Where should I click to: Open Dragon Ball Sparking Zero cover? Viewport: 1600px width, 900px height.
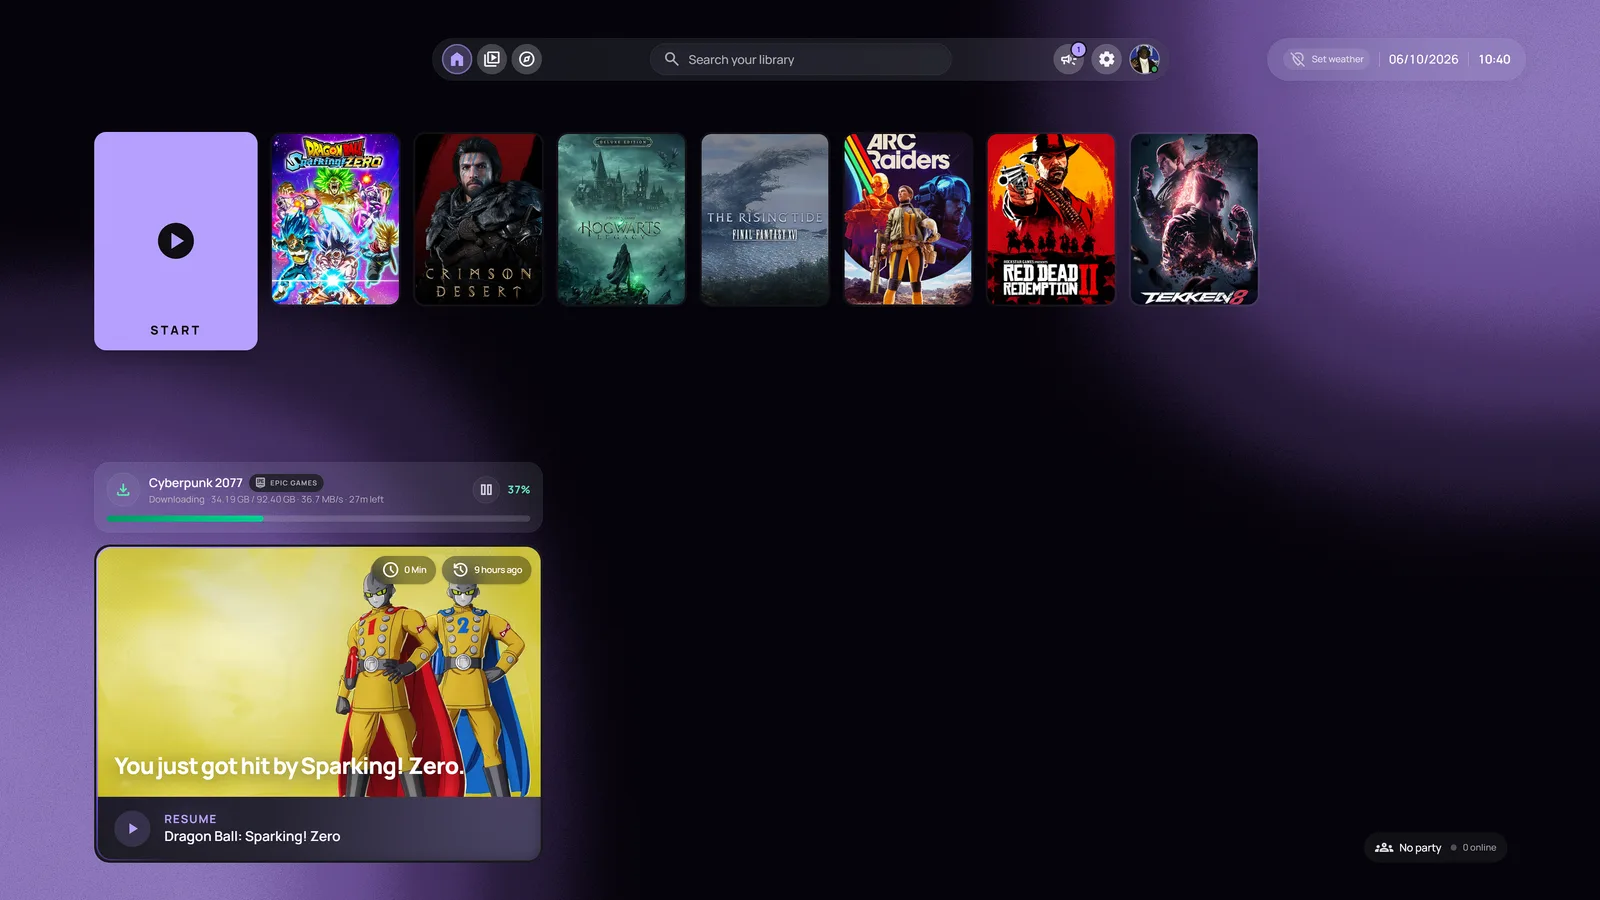point(336,219)
